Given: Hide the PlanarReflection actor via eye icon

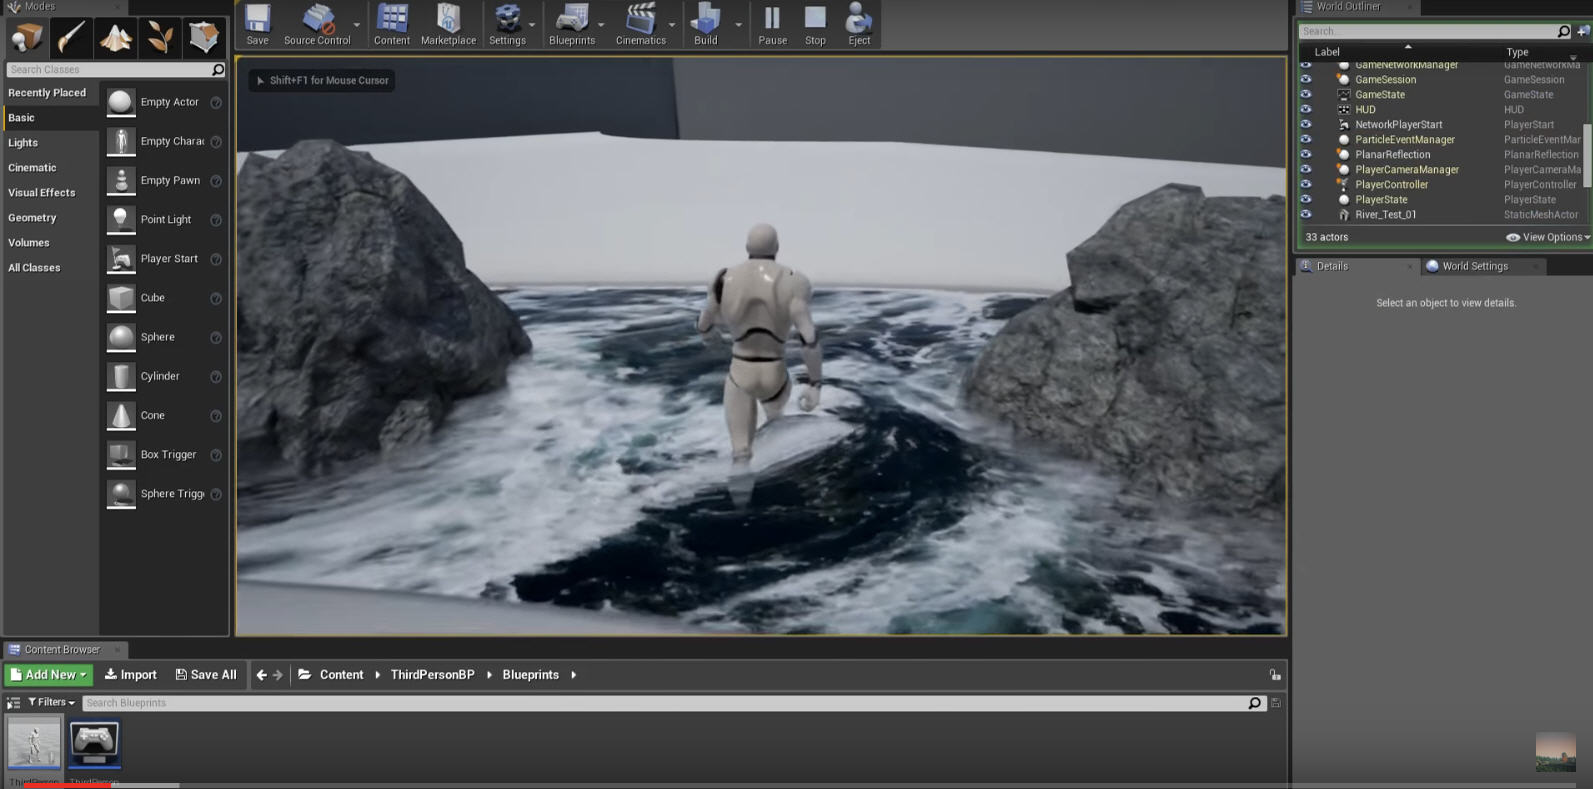Looking at the screenshot, I should (x=1305, y=154).
